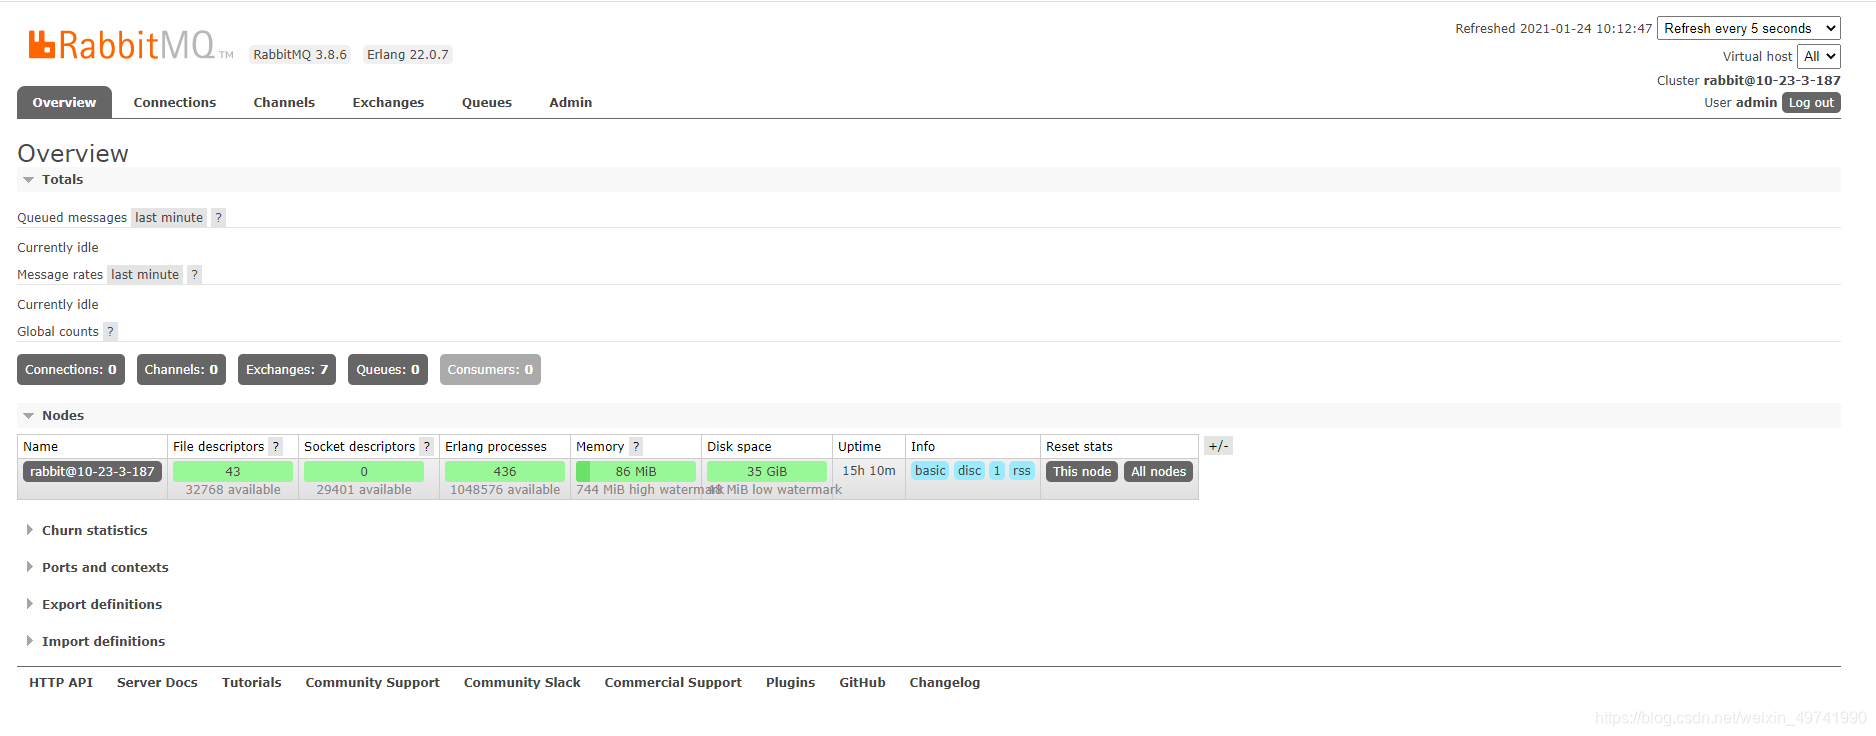Open Tutorials footer link
Image resolution: width=1876 pixels, height=736 pixels.
[x=252, y=683]
